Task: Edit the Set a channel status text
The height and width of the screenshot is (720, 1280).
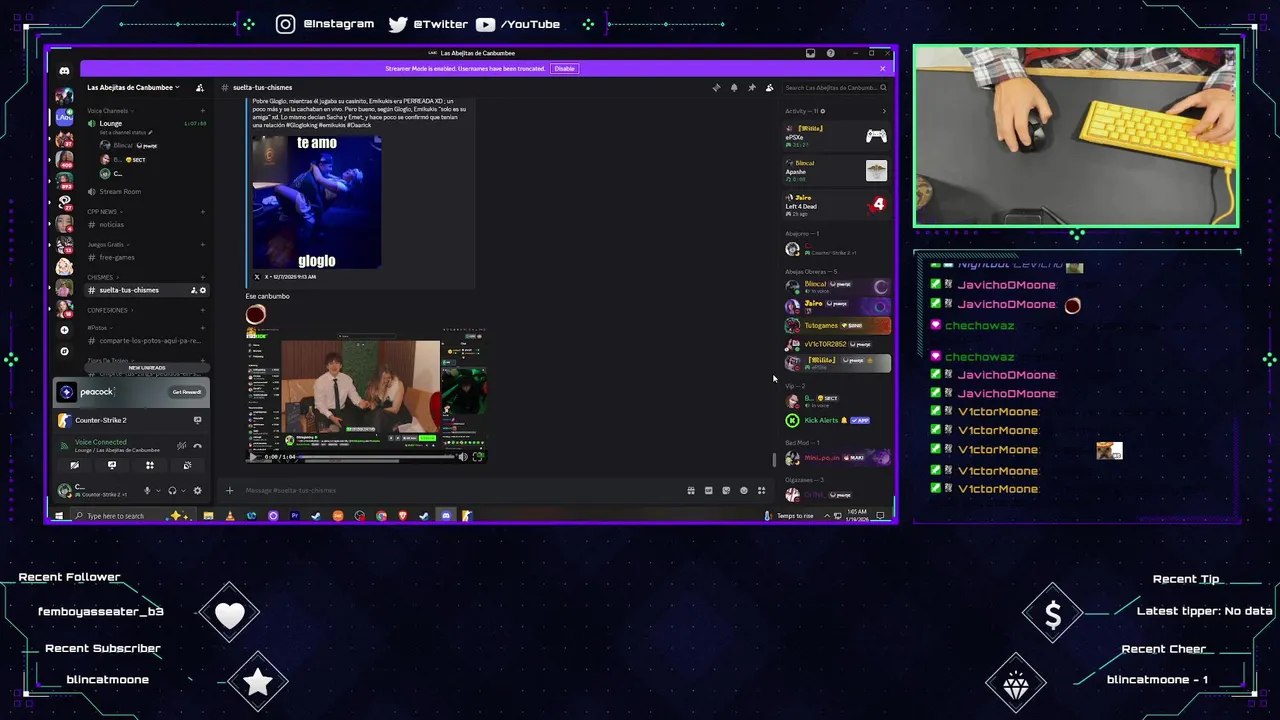Action: [125, 132]
